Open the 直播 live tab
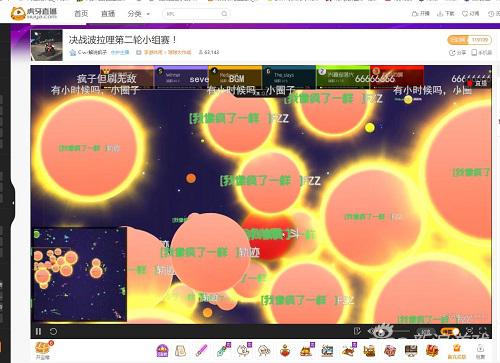 pyautogui.click(x=108, y=14)
